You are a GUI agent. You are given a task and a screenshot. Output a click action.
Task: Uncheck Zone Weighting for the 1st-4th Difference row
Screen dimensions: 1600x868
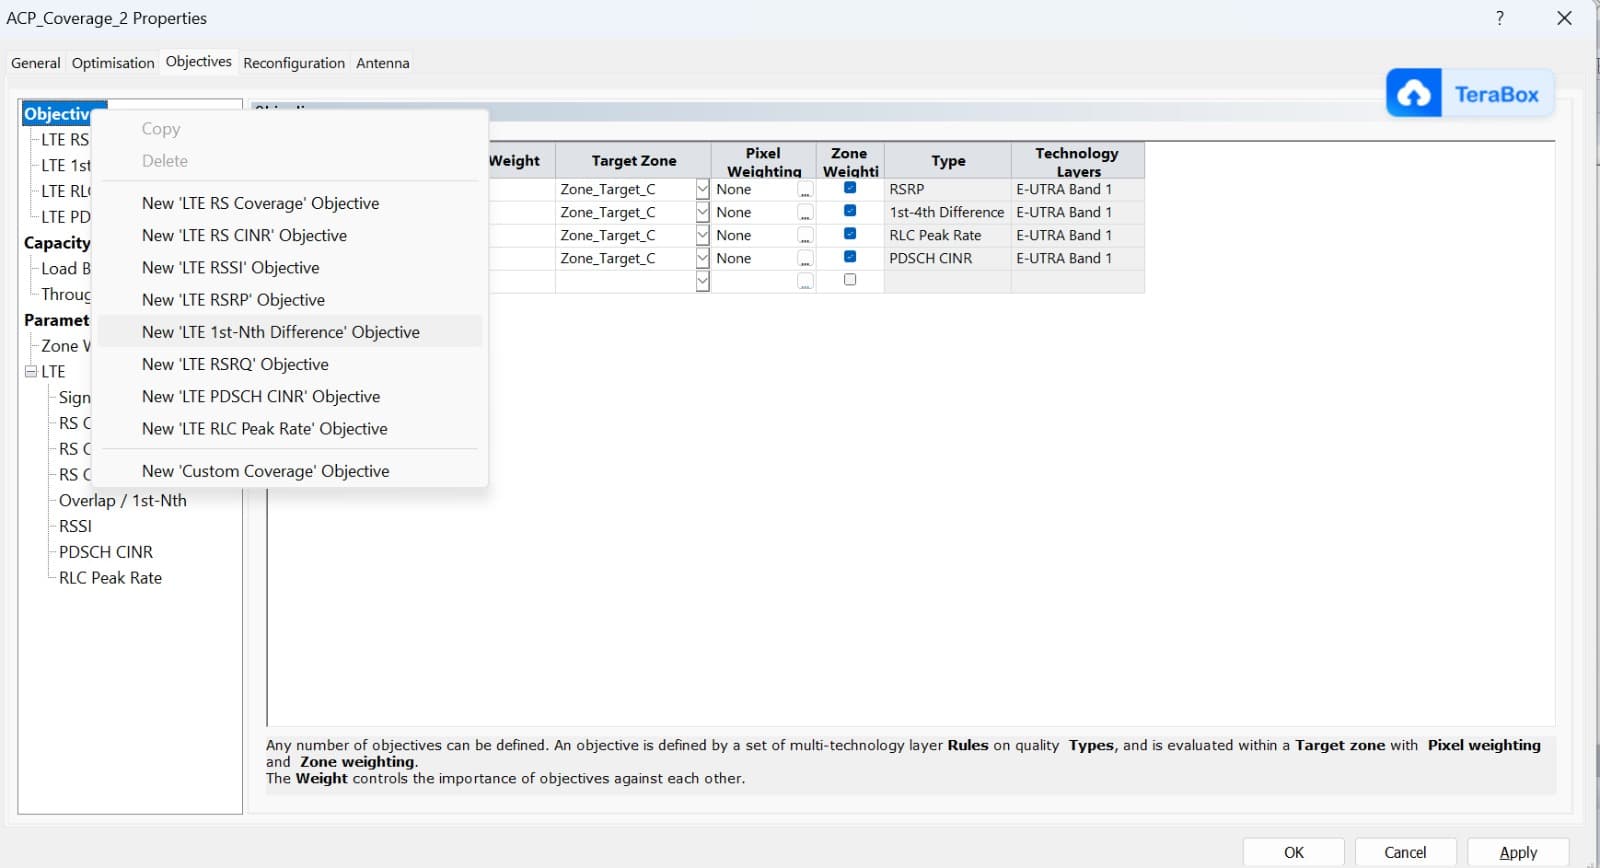tap(850, 211)
